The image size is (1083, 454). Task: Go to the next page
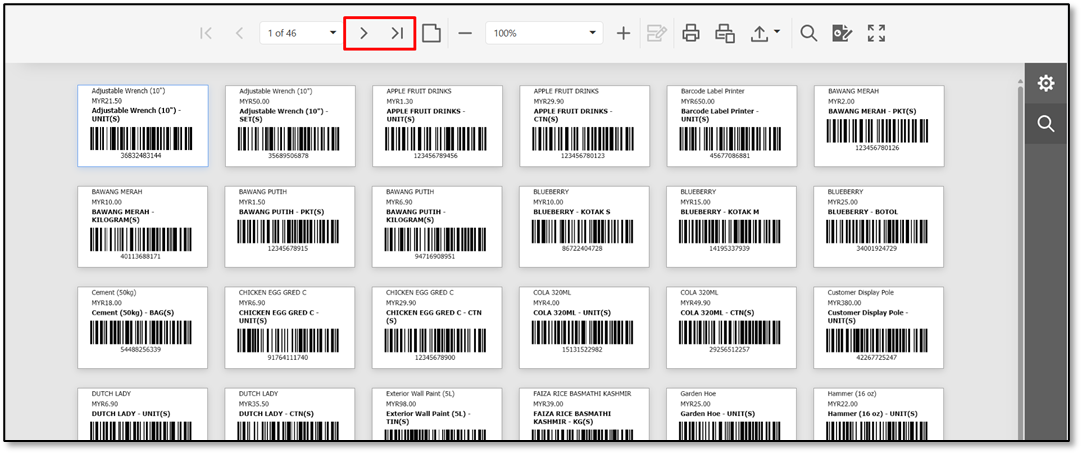coord(364,32)
